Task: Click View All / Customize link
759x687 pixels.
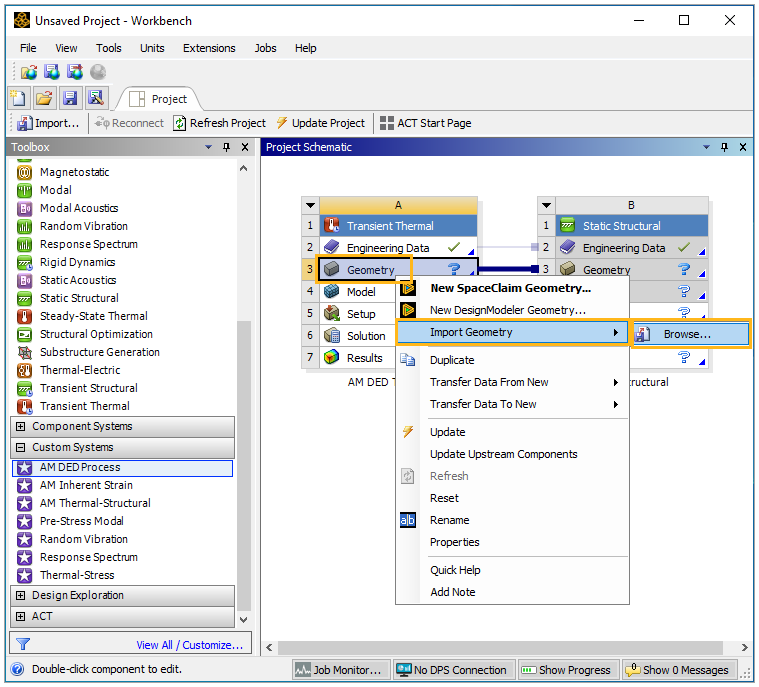Action: [x=189, y=645]
